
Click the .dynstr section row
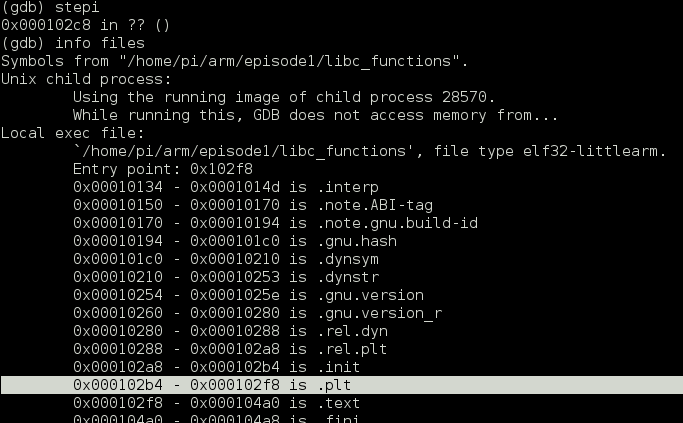tap(226, 277)
